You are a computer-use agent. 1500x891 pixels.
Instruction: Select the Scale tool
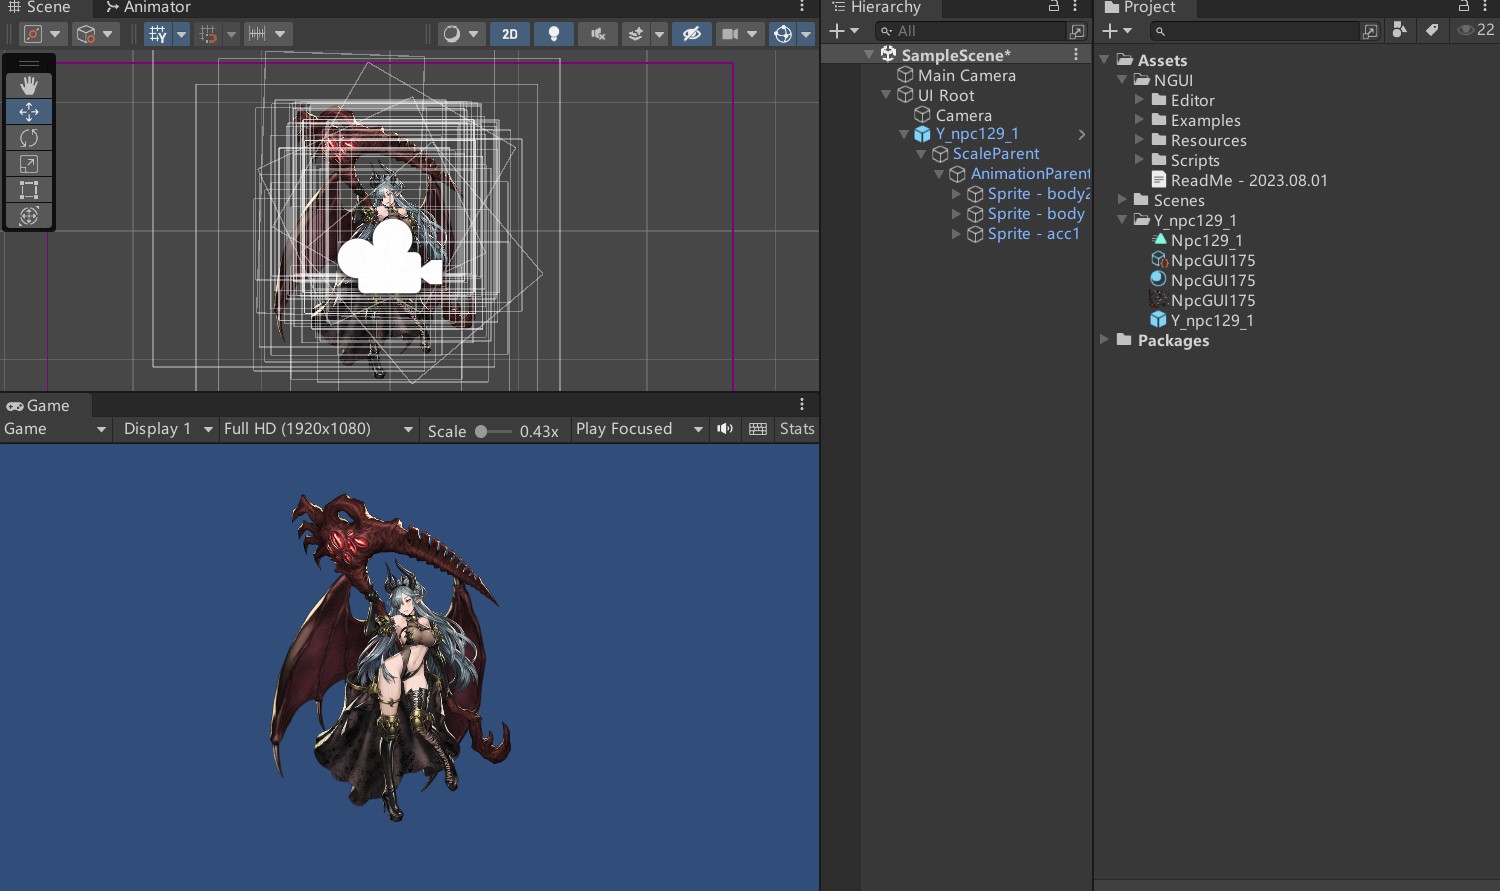(x=29, y=164)
